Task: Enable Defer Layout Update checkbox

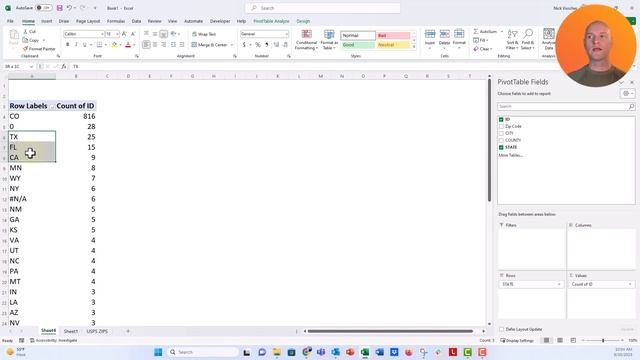Action: click(x=502, y=329)
